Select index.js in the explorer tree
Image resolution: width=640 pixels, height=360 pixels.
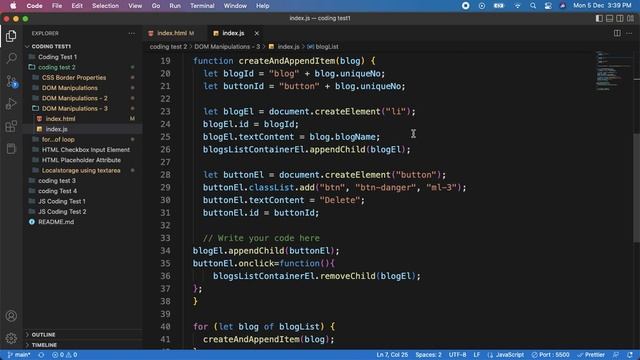(56, 129)
